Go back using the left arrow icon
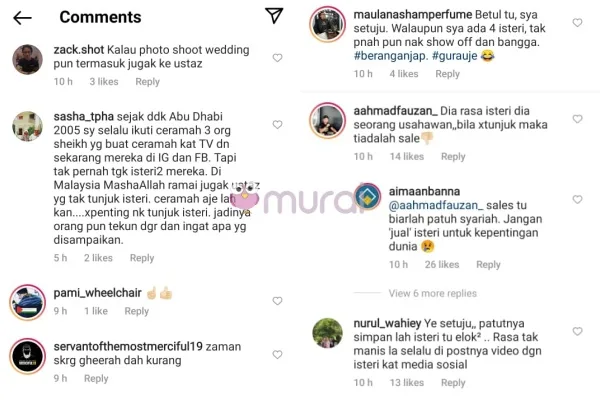Screen dimensions: 600x400 coord(22,18)
